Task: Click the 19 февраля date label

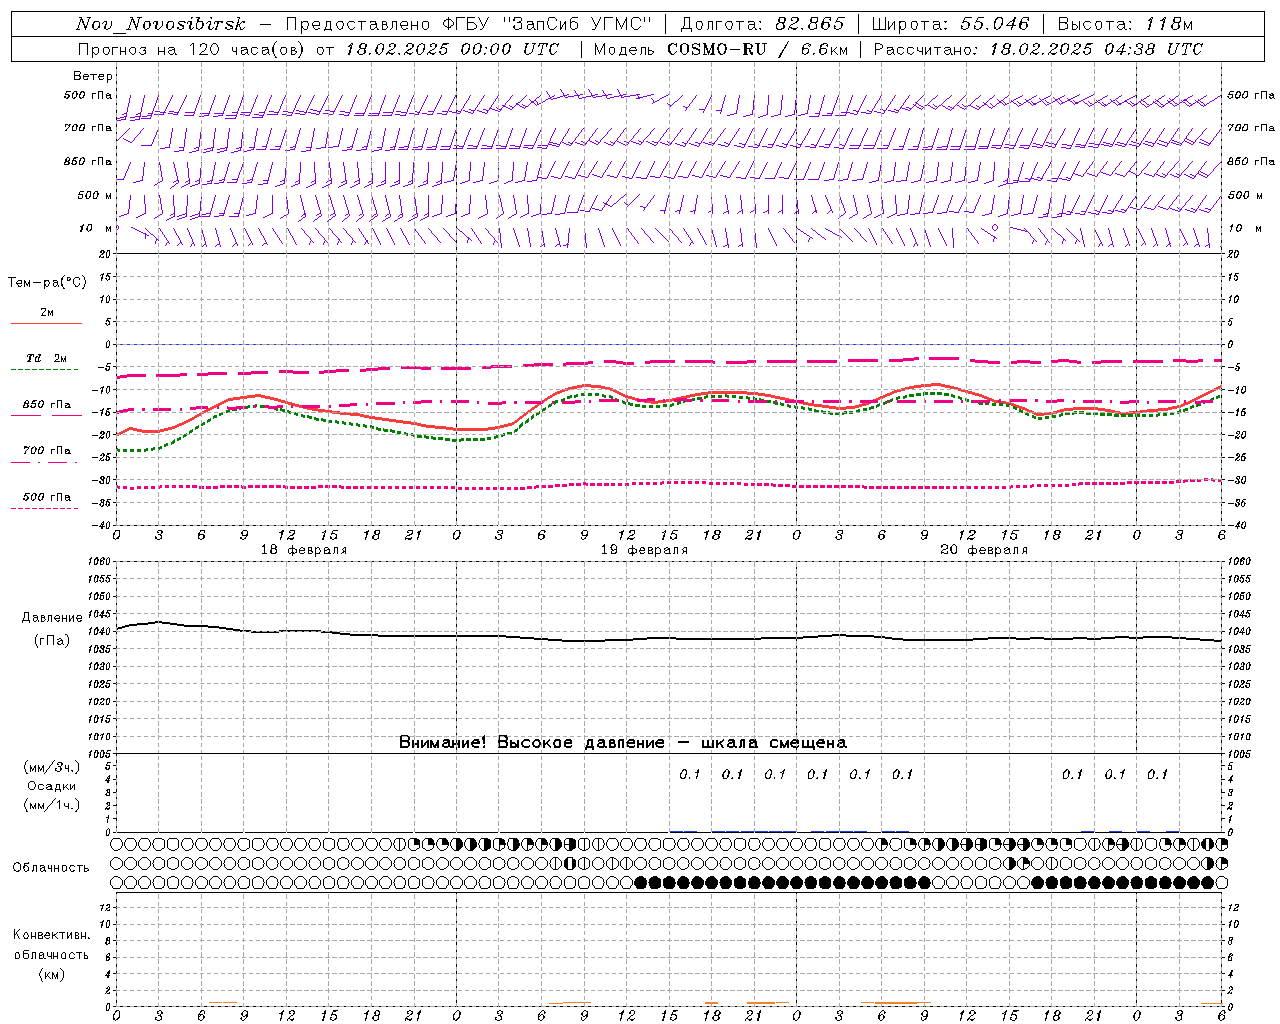Action: [x=644, y=550]
